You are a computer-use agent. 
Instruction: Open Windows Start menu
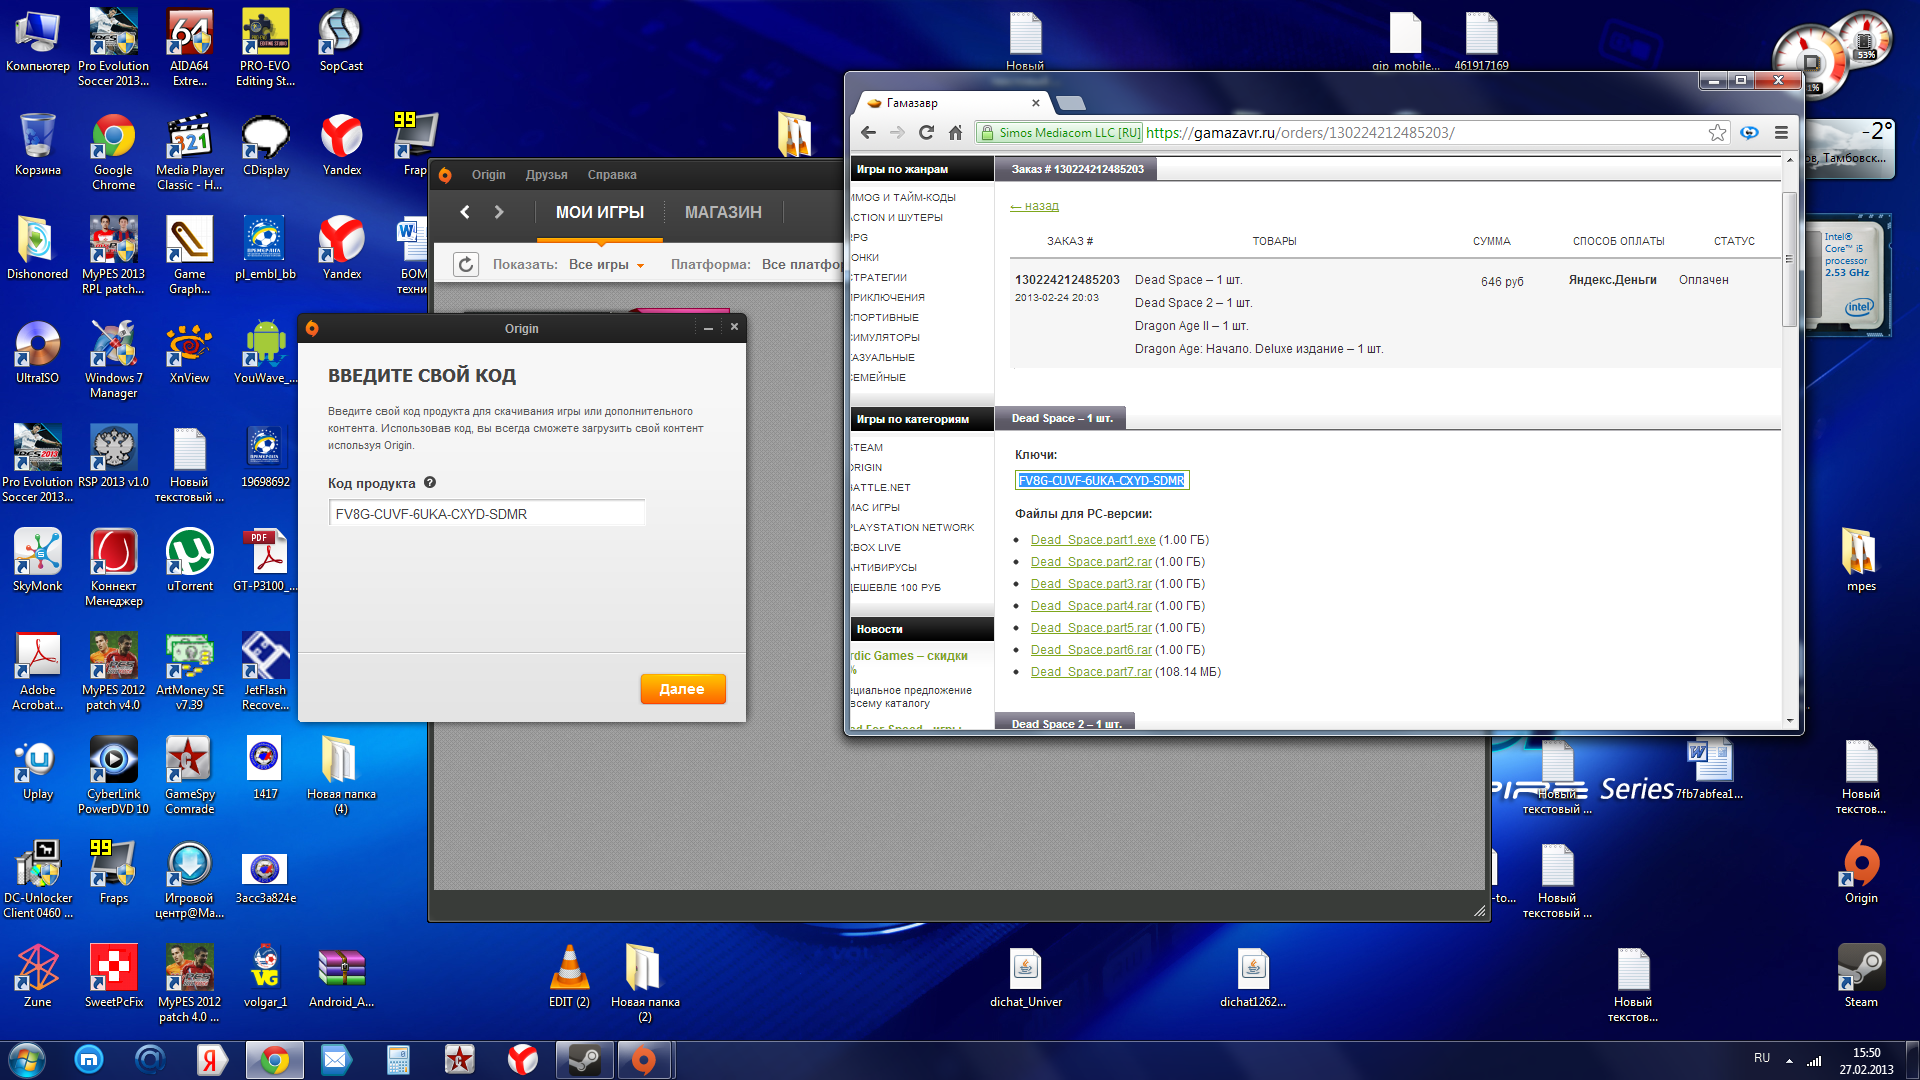(26, 1059)
